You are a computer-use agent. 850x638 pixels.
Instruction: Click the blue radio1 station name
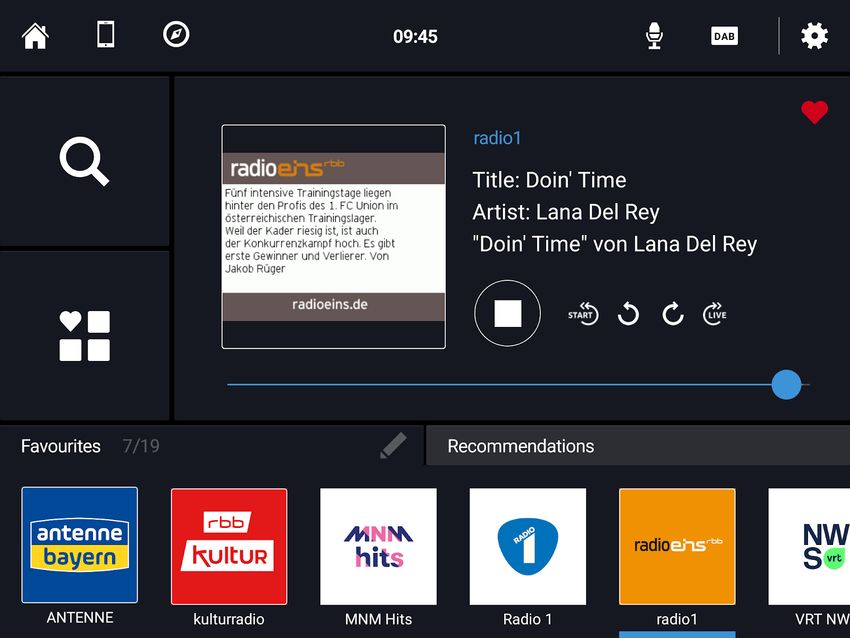pos(497,138)
